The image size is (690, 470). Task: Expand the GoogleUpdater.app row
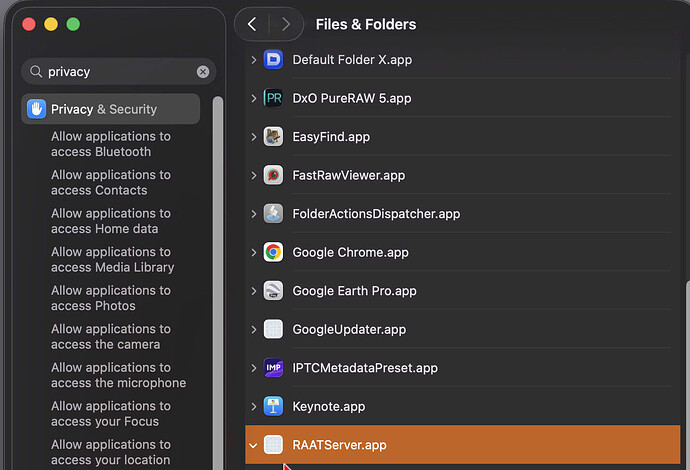tap(254, 329)
